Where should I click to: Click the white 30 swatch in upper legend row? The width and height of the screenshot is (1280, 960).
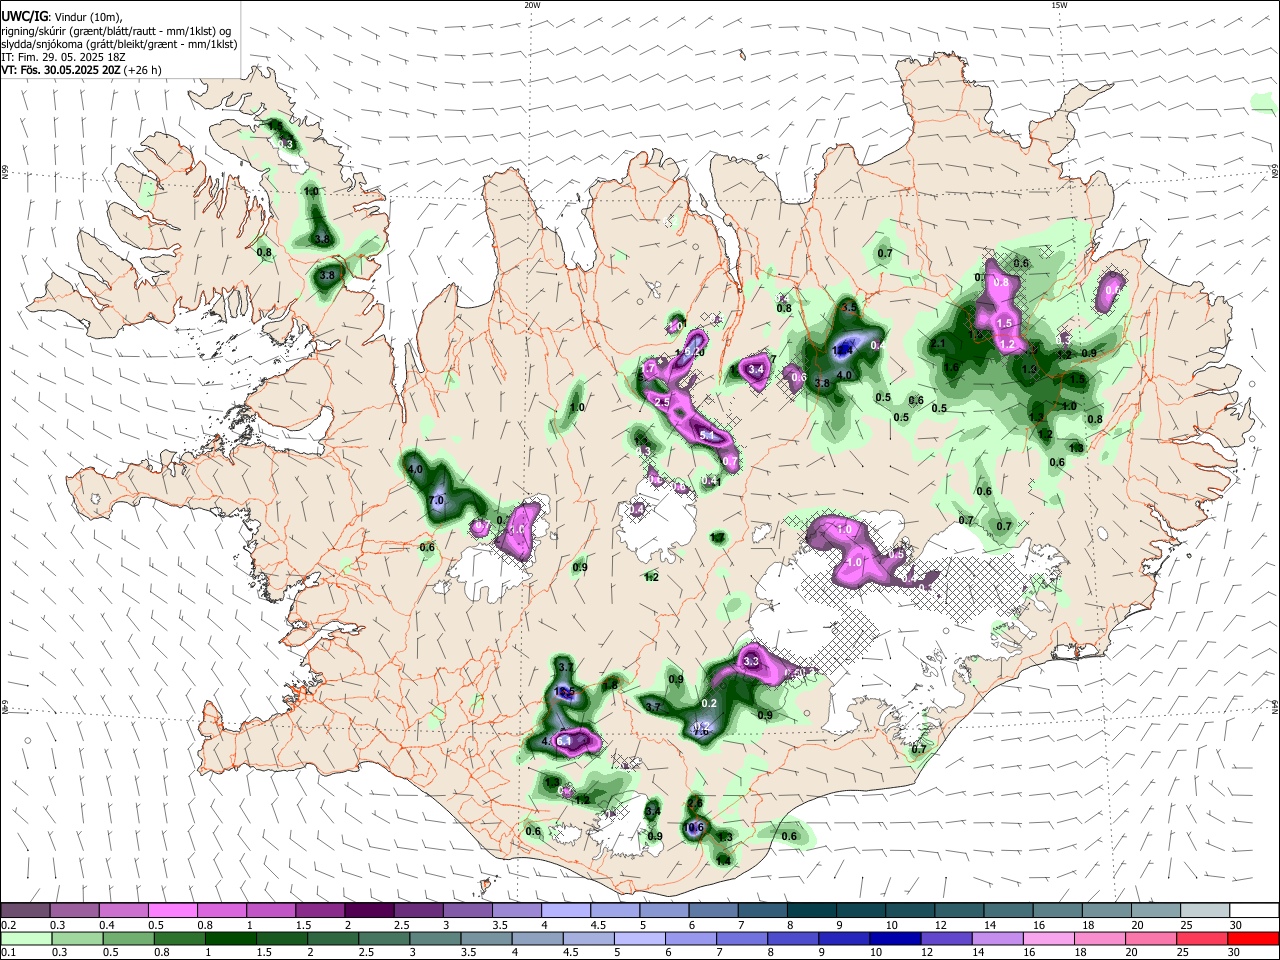tap(1254, 910)
